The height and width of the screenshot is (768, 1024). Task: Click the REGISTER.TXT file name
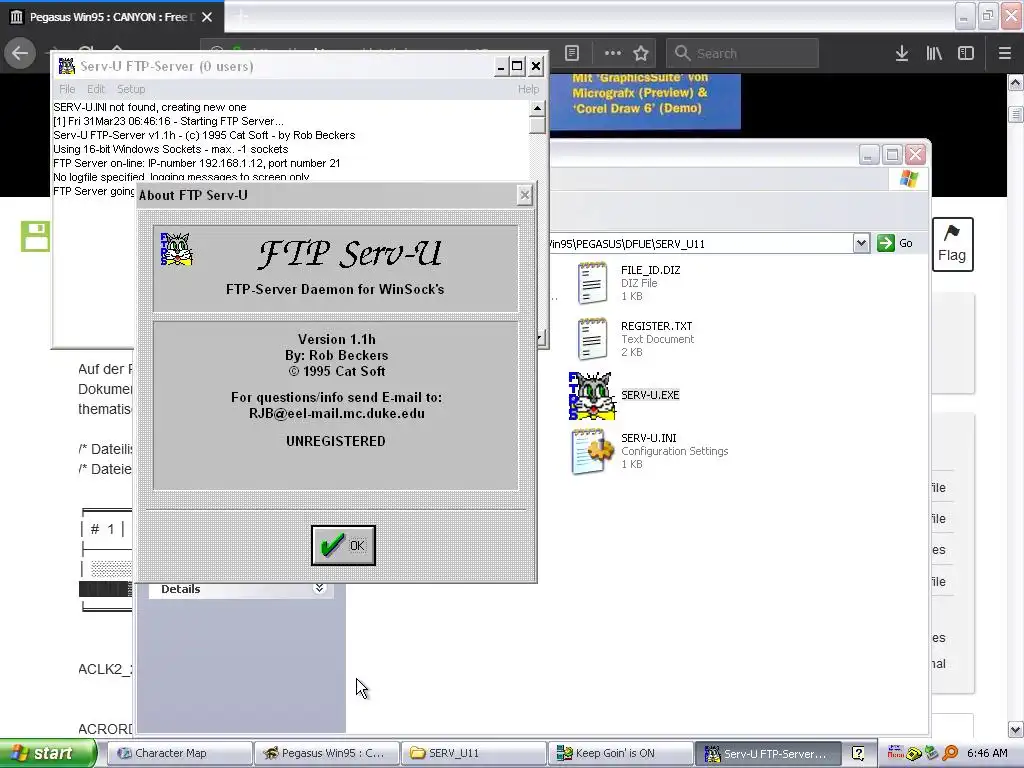(x=656, y=326)
